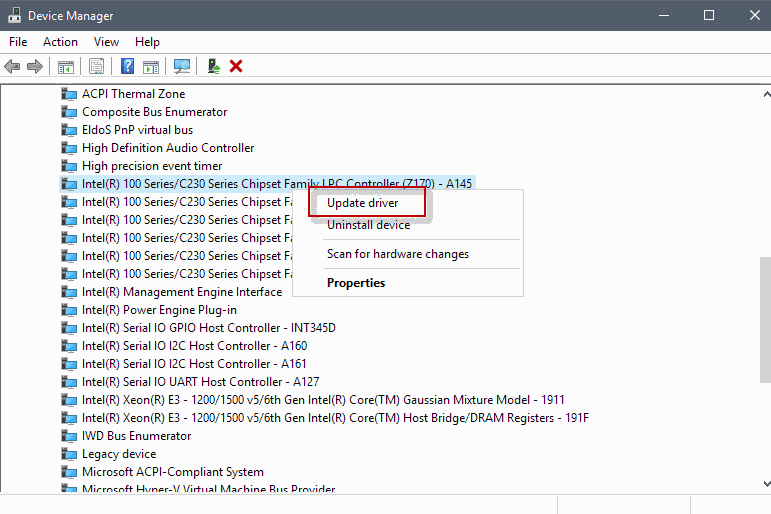Click icon beside High precision event timer
The height and width of the screenshot is (514, 771).
69,166
